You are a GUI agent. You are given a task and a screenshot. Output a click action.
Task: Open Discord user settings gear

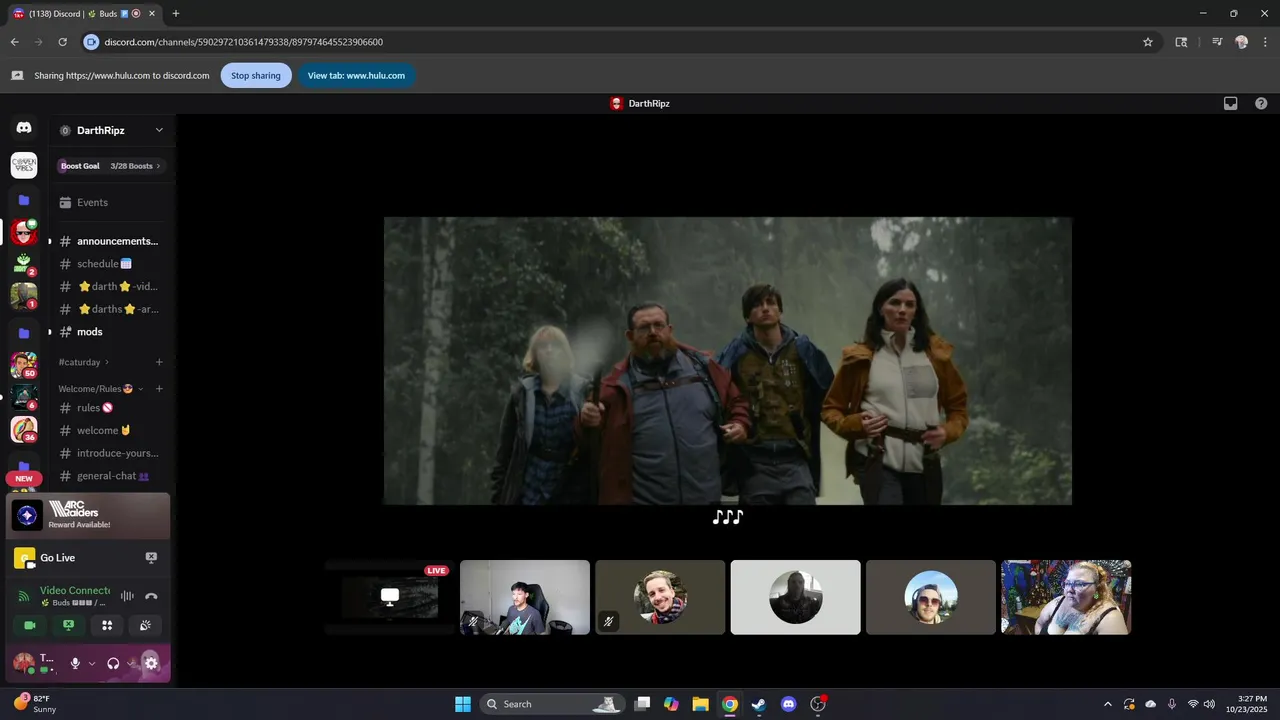[x=151, y=663]
